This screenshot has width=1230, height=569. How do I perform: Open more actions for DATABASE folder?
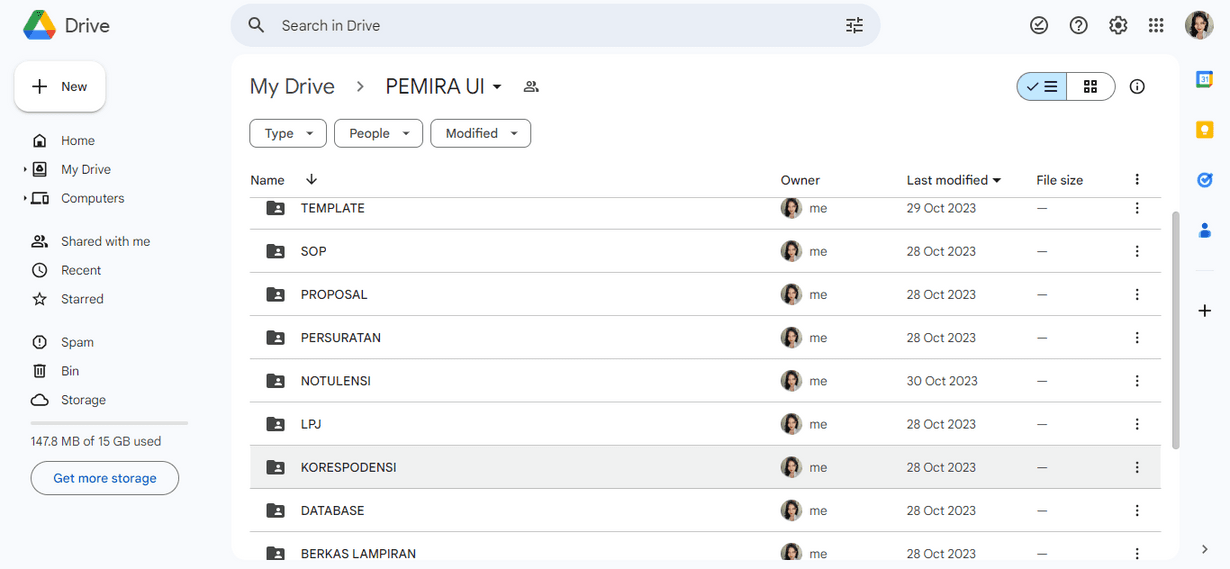(x=1137, y=510)
